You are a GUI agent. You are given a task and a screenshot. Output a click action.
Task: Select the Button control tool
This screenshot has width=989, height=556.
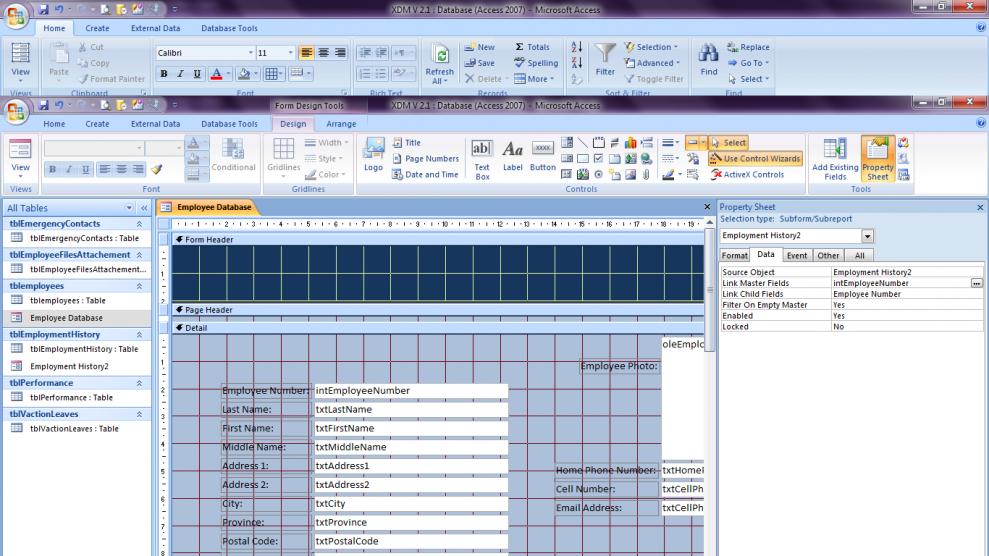click(542, 156)
